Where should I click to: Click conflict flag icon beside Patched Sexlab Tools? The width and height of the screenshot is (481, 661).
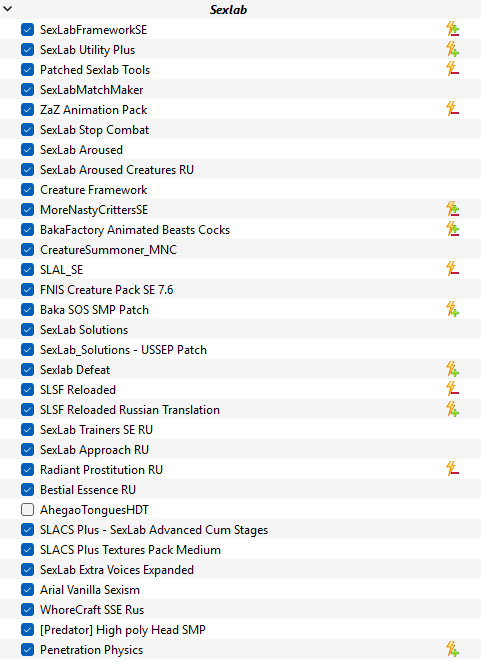click(452, 70)
